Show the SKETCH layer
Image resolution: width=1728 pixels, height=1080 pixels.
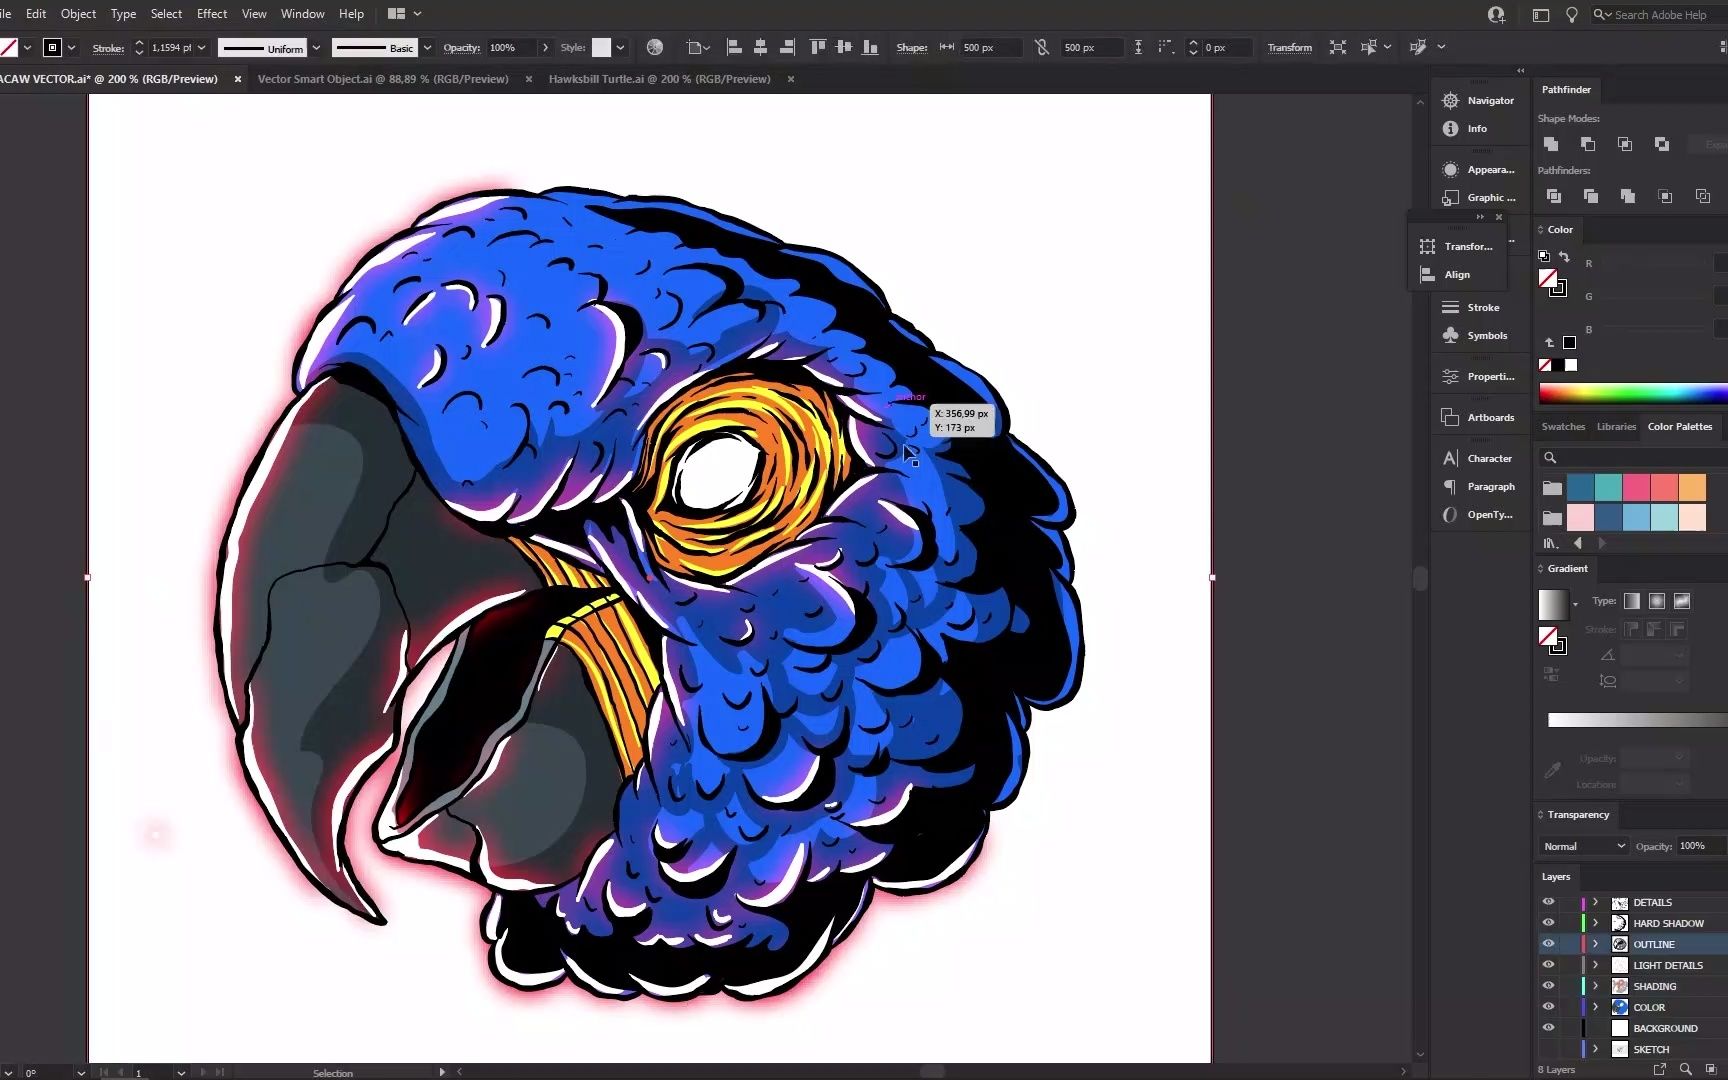tap(1548, 1049)
